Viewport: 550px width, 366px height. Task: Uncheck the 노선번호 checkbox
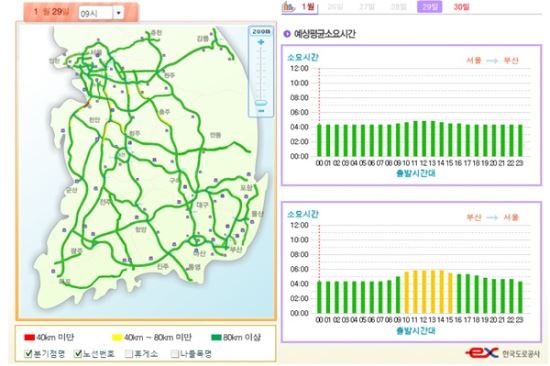click(x=78, y=354)
